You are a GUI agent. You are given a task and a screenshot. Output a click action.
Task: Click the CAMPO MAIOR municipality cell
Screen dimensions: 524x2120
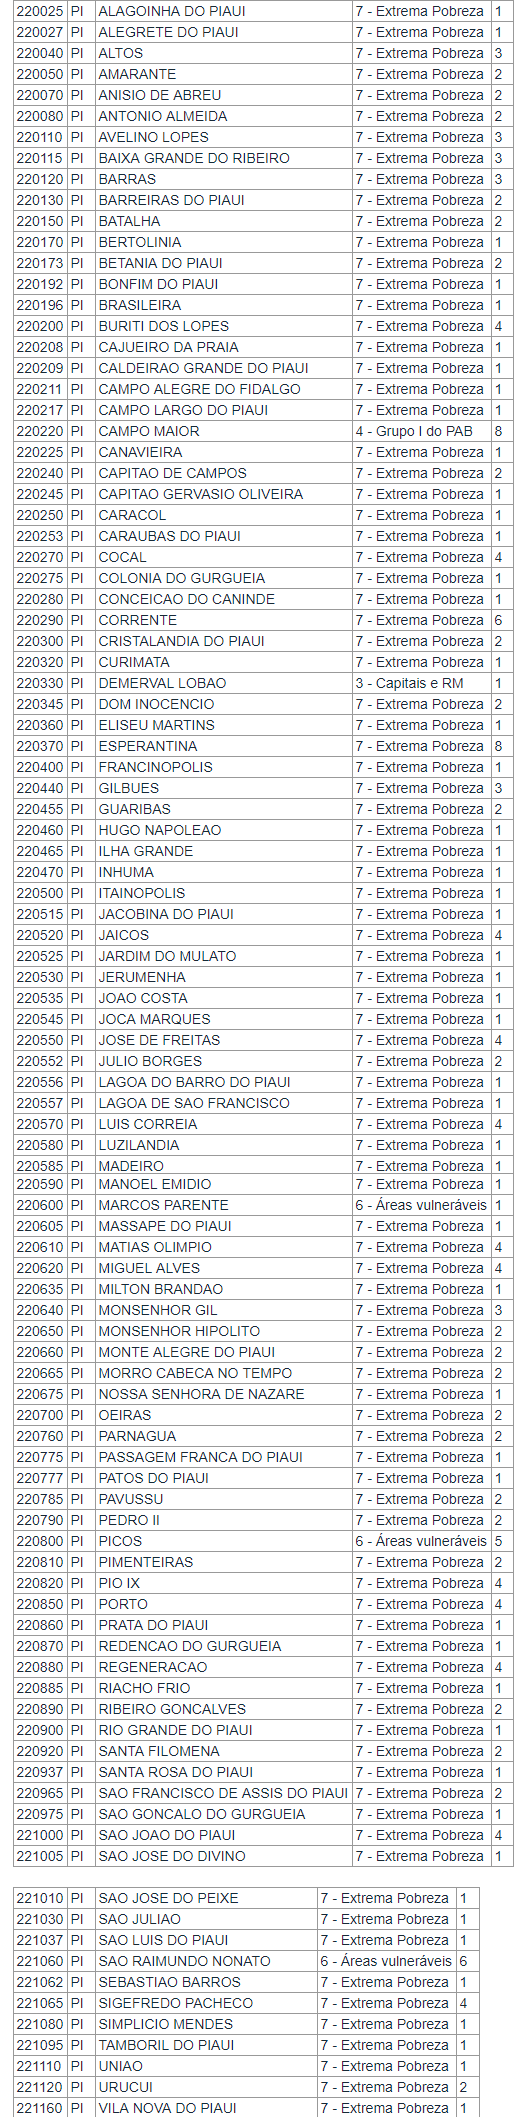[x=223, y=431]
